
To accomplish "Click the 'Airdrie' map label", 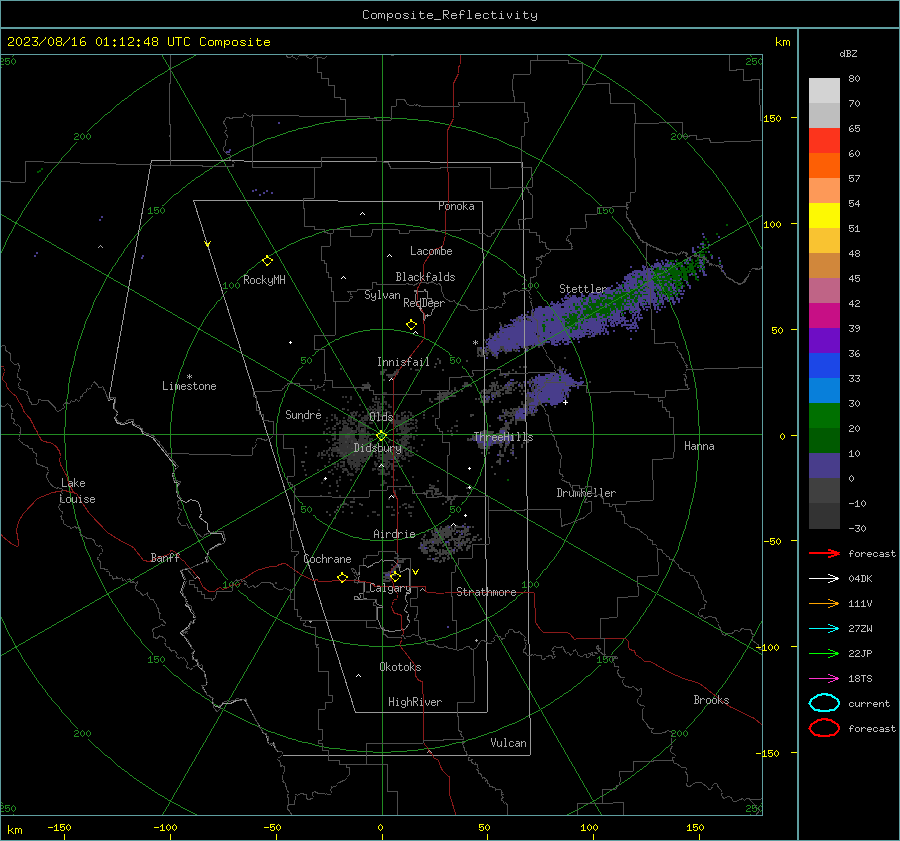I will coord(394,534).
